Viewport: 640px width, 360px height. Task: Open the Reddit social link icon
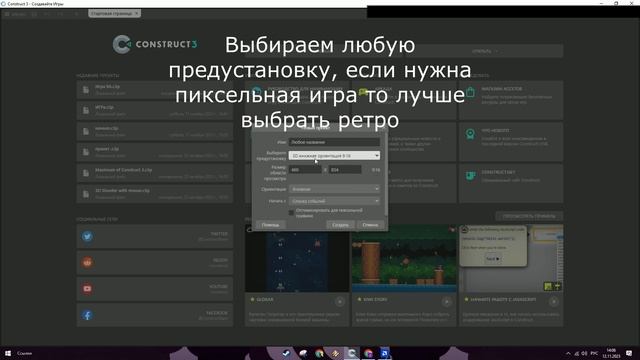[87, 262]
